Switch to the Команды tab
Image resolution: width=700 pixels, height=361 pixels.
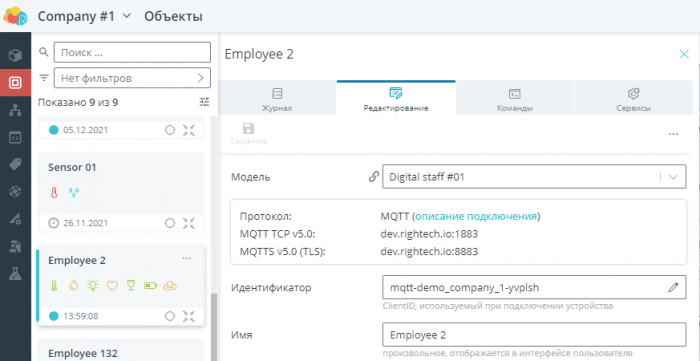(515, 99)
